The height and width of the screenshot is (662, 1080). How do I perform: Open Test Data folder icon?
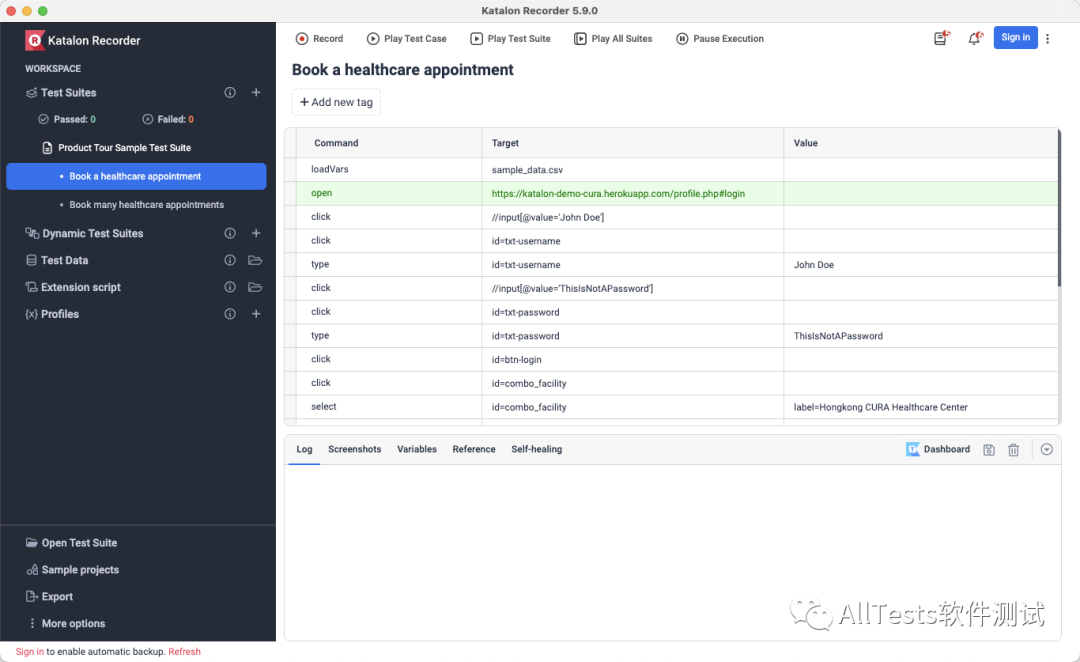click(x=255, y=260)
